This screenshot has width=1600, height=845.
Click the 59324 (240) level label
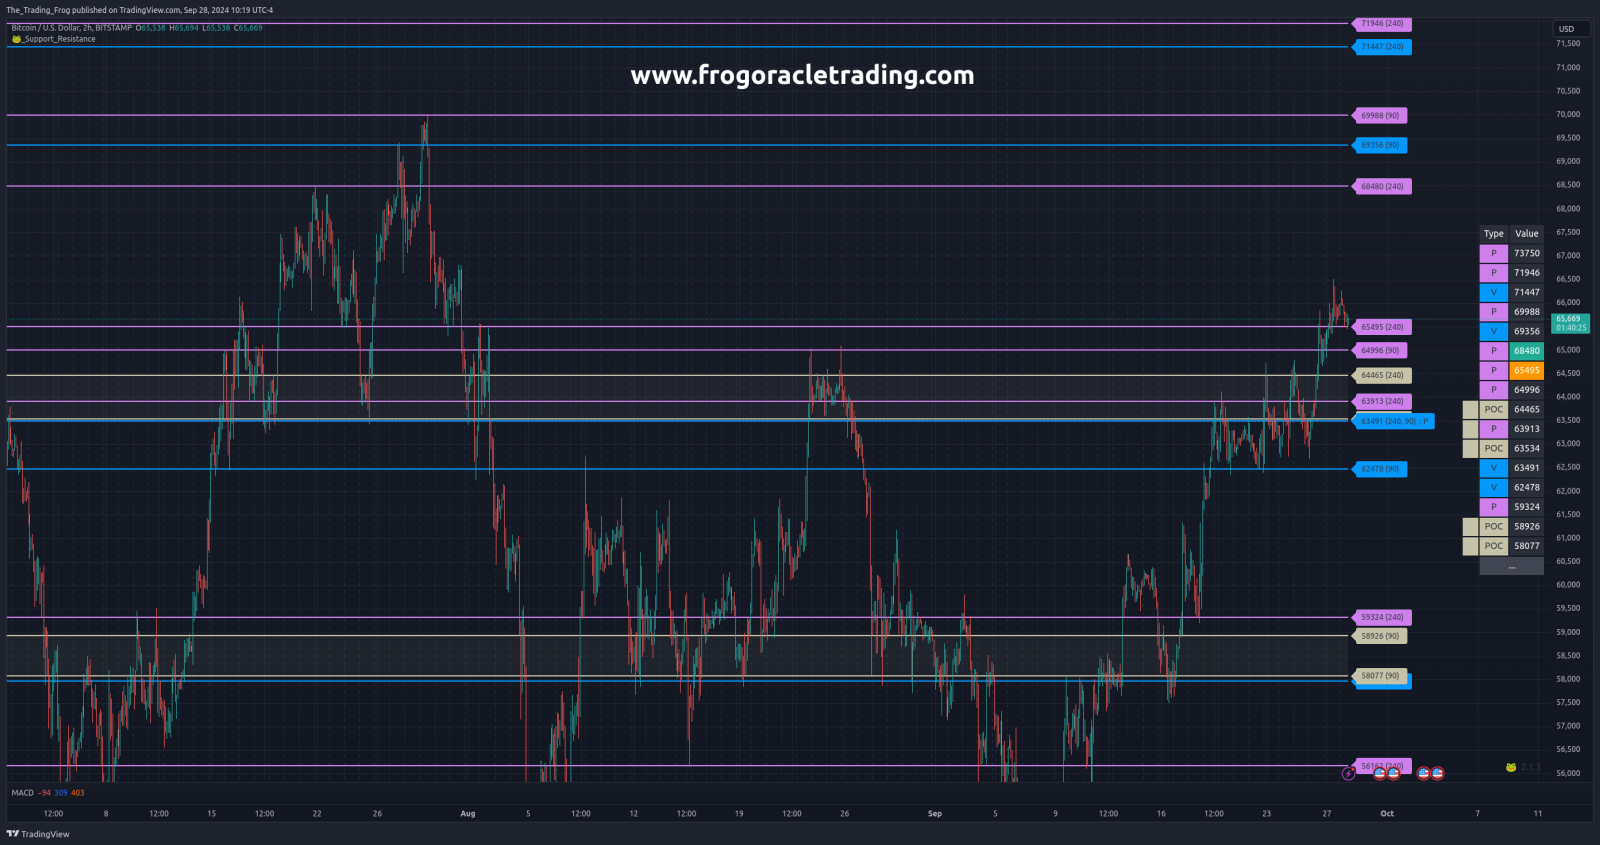tap(1381, 617)
